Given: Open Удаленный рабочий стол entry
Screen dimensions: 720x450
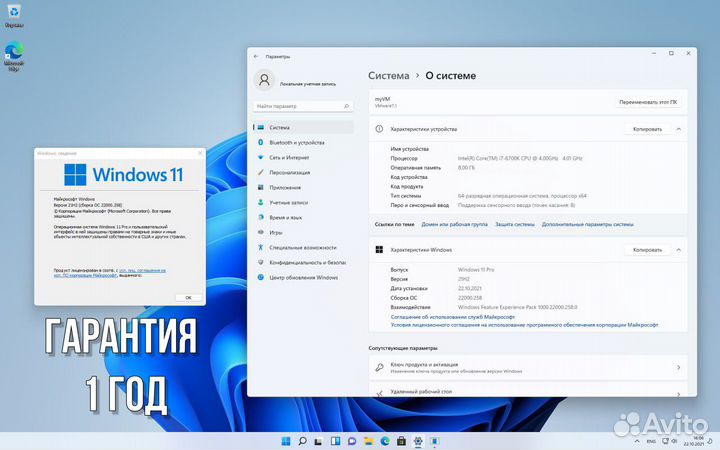Looking at the screenshot, I should [x=528, y=390].
